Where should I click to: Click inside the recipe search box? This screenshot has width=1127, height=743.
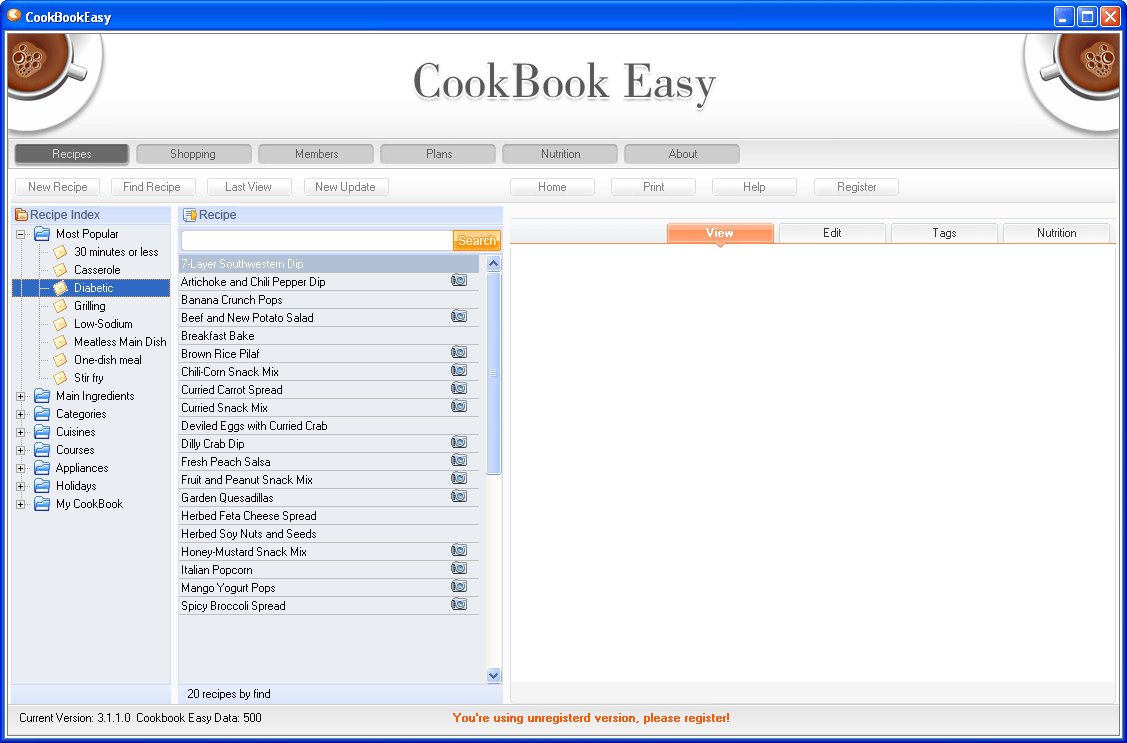pos(315,240)
